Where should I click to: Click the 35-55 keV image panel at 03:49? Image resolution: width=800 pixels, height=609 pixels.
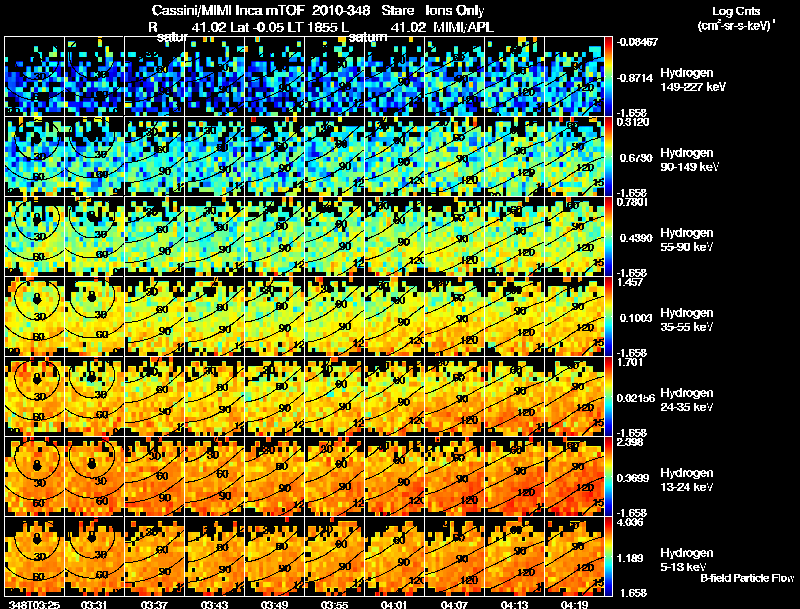click(x=274, y=316)
